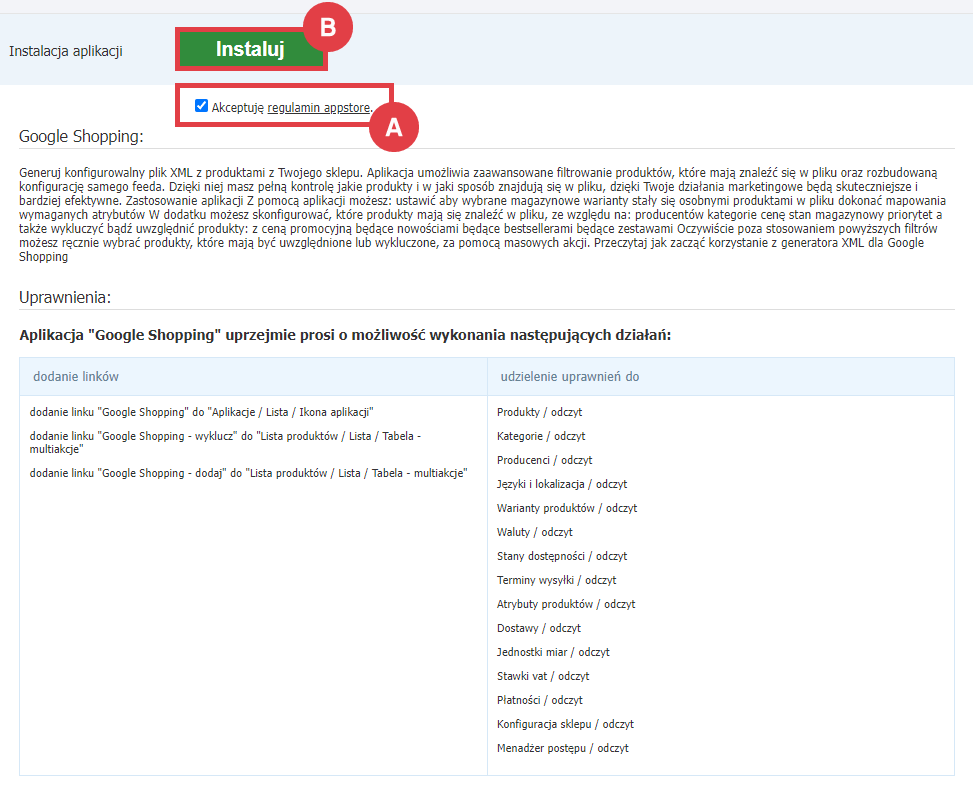Select the Języki i lokalizacja permission row
The width and height of the screenshot is (973, 788).
tap(562, 484)
